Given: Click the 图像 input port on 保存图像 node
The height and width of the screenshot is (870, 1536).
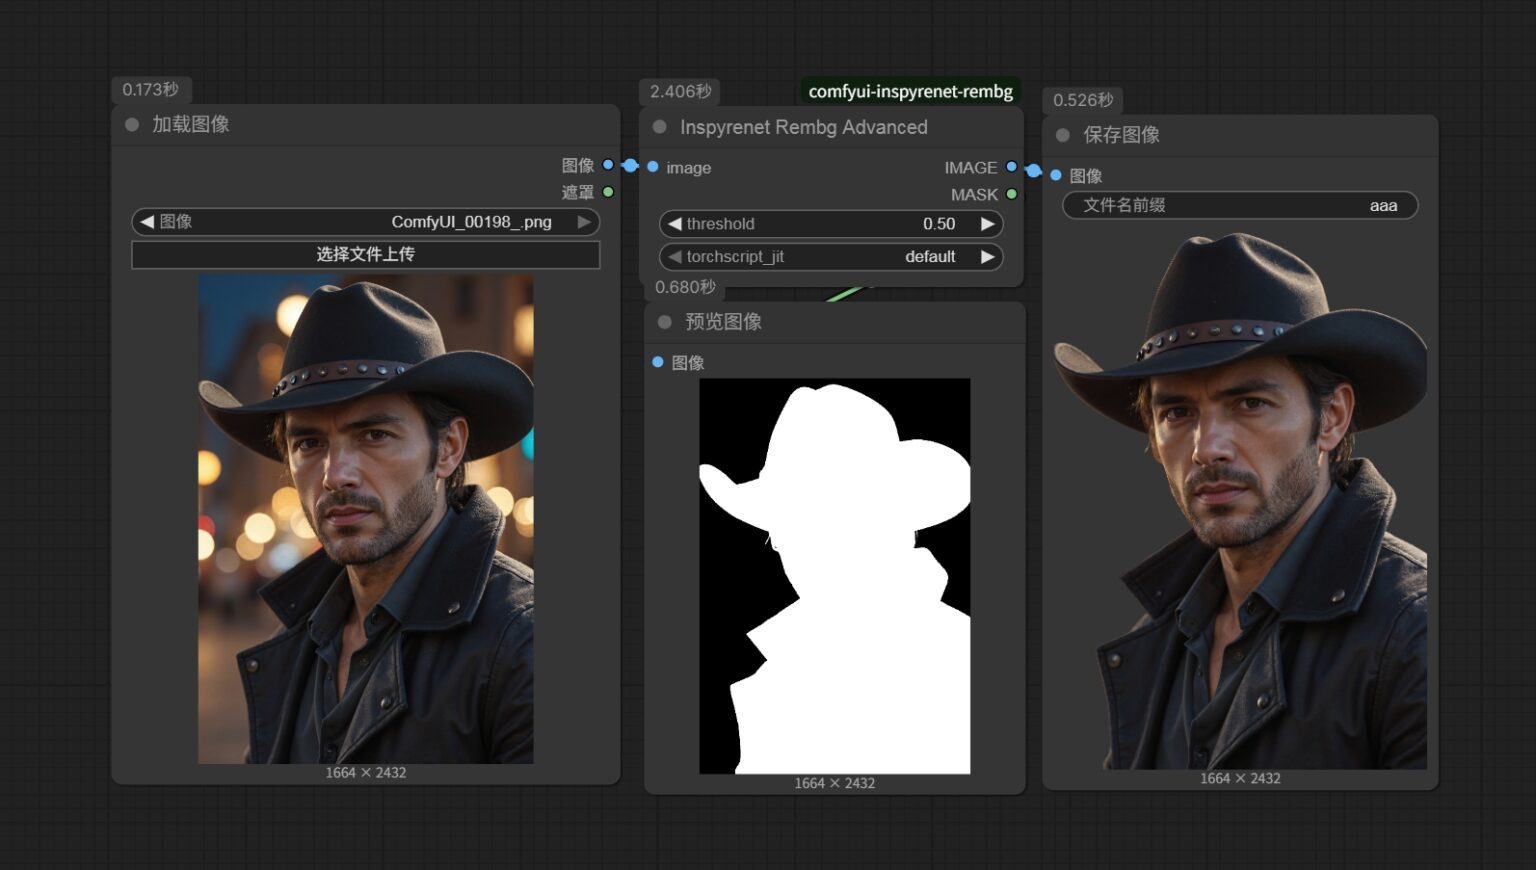Looking at the screenshot, I should pos(1056,175).
